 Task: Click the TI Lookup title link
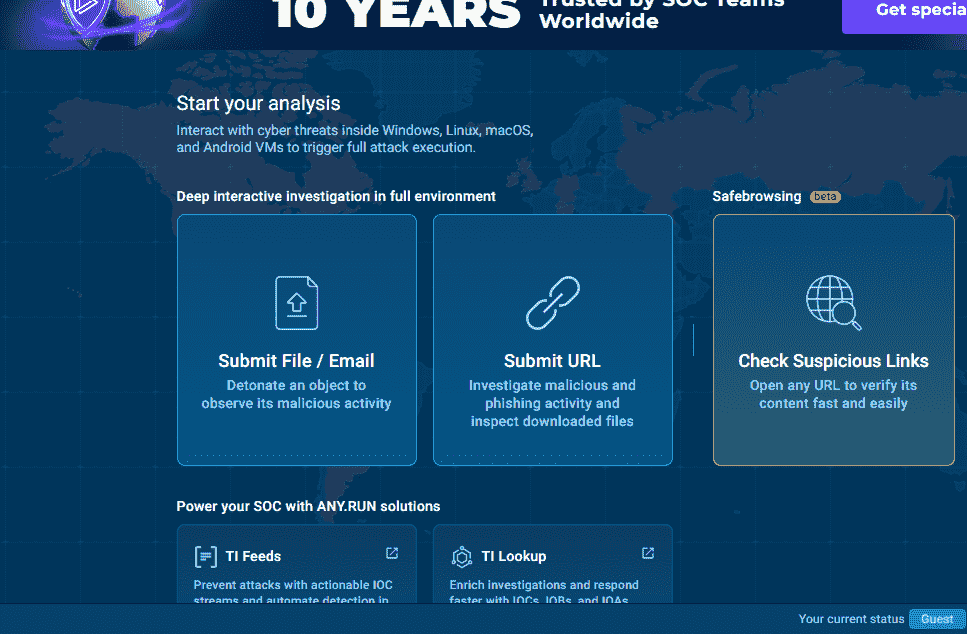514,556
